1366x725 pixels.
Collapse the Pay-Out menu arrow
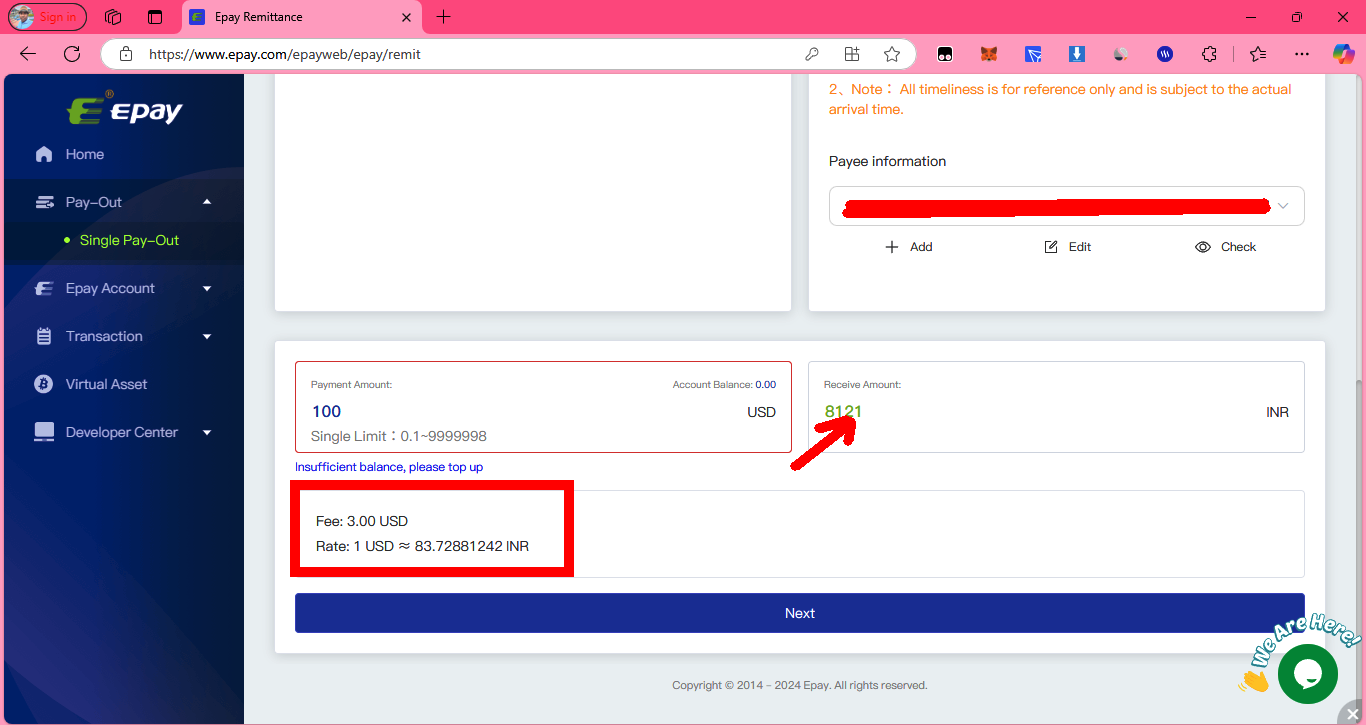click(207, 202)
